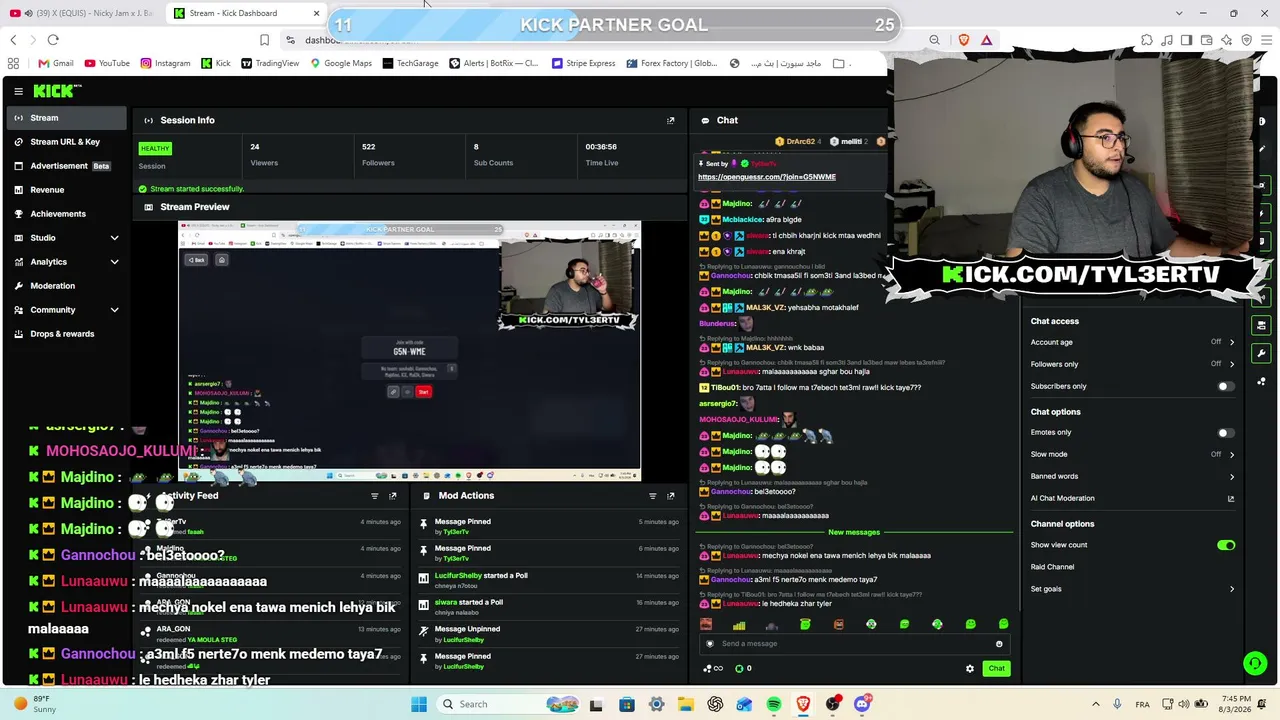Click the stream preview video thumbnail

coord(410,351)
